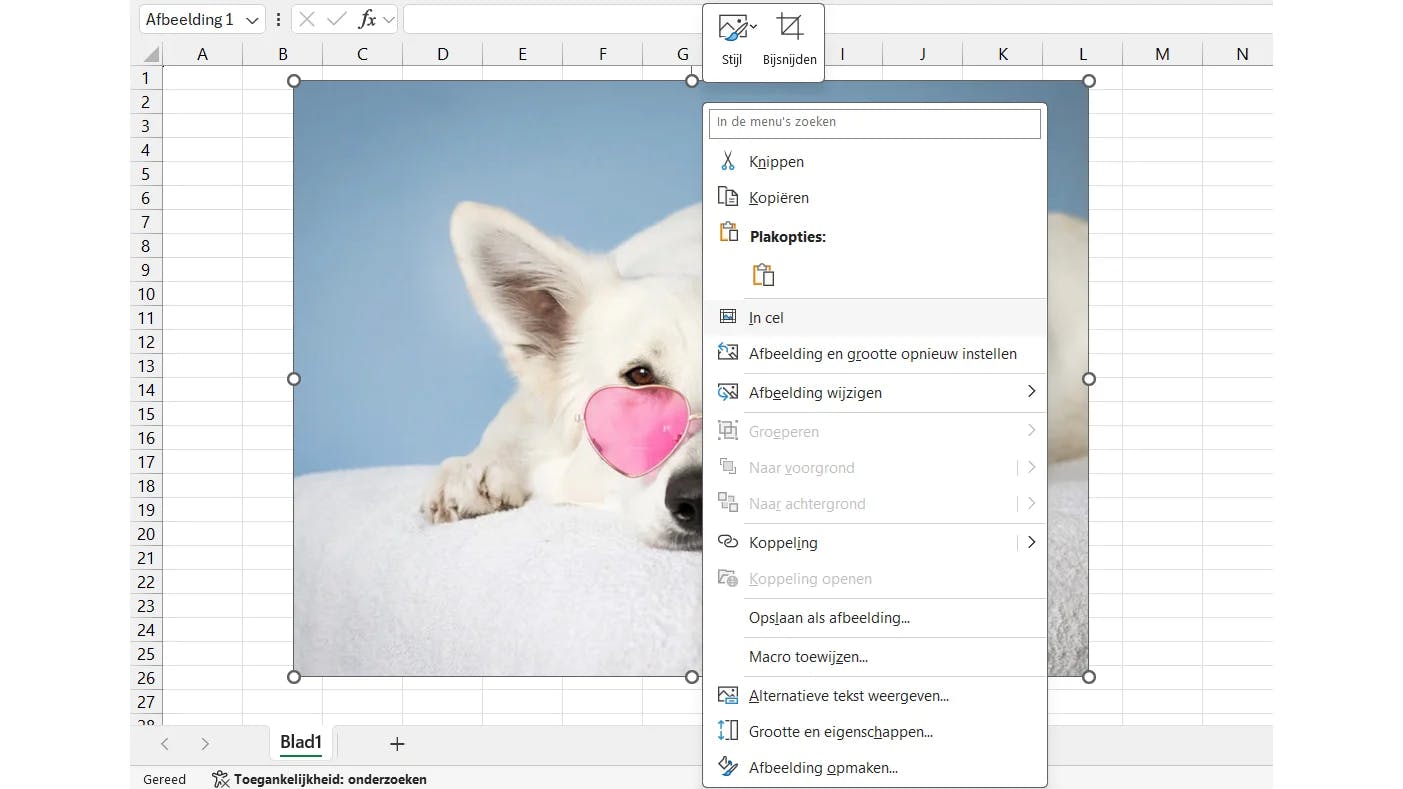Image resolution: width=1403 pixels, height=789 pixels.
Task: Expand the Name Box dropdown arrow
Action: click(x=252, y=20)
